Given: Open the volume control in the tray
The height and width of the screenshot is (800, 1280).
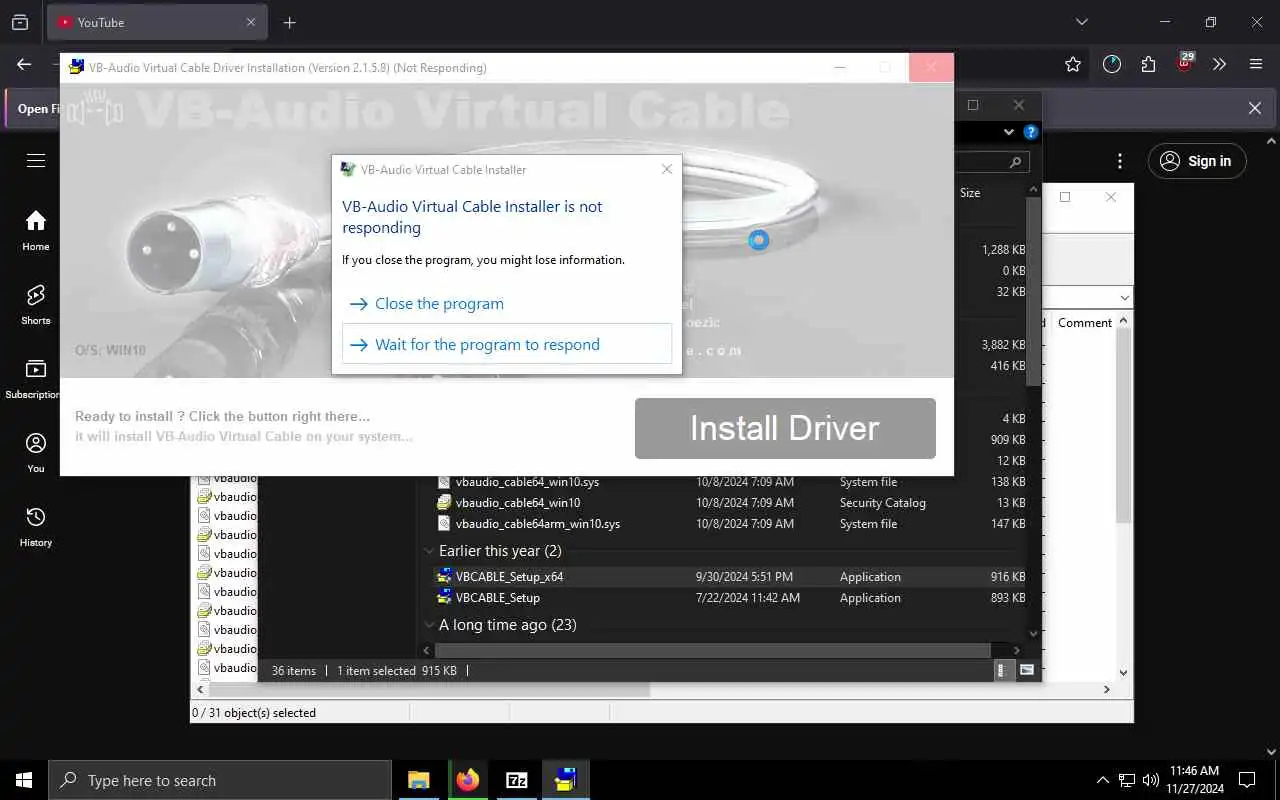Looking at the screenshot, I should pos(1151,780).
